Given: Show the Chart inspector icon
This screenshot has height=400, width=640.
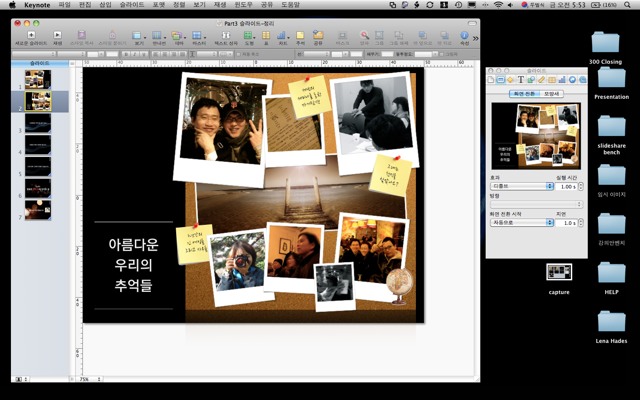Looking at the screenshot, I should (x=562, y=80).
